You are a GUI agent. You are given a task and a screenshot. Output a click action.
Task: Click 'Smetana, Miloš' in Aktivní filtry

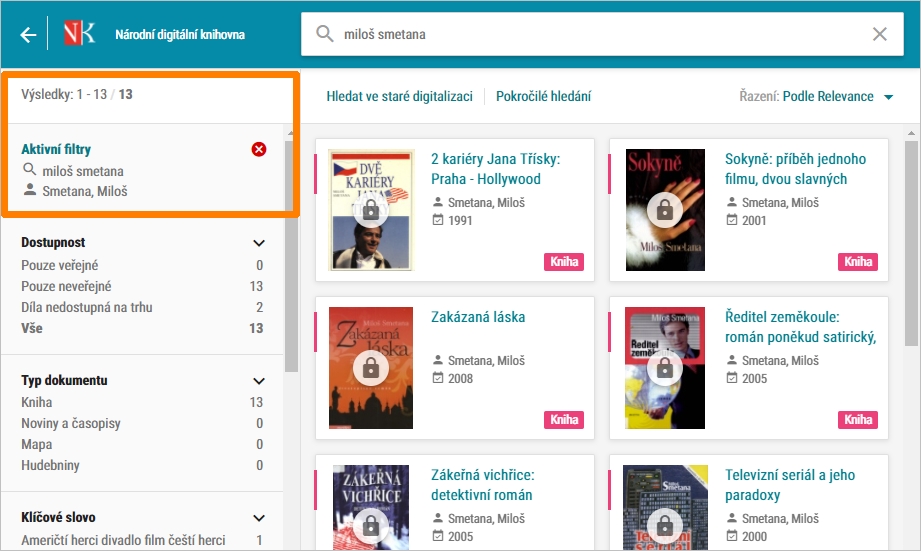click(x=85, y=191)
